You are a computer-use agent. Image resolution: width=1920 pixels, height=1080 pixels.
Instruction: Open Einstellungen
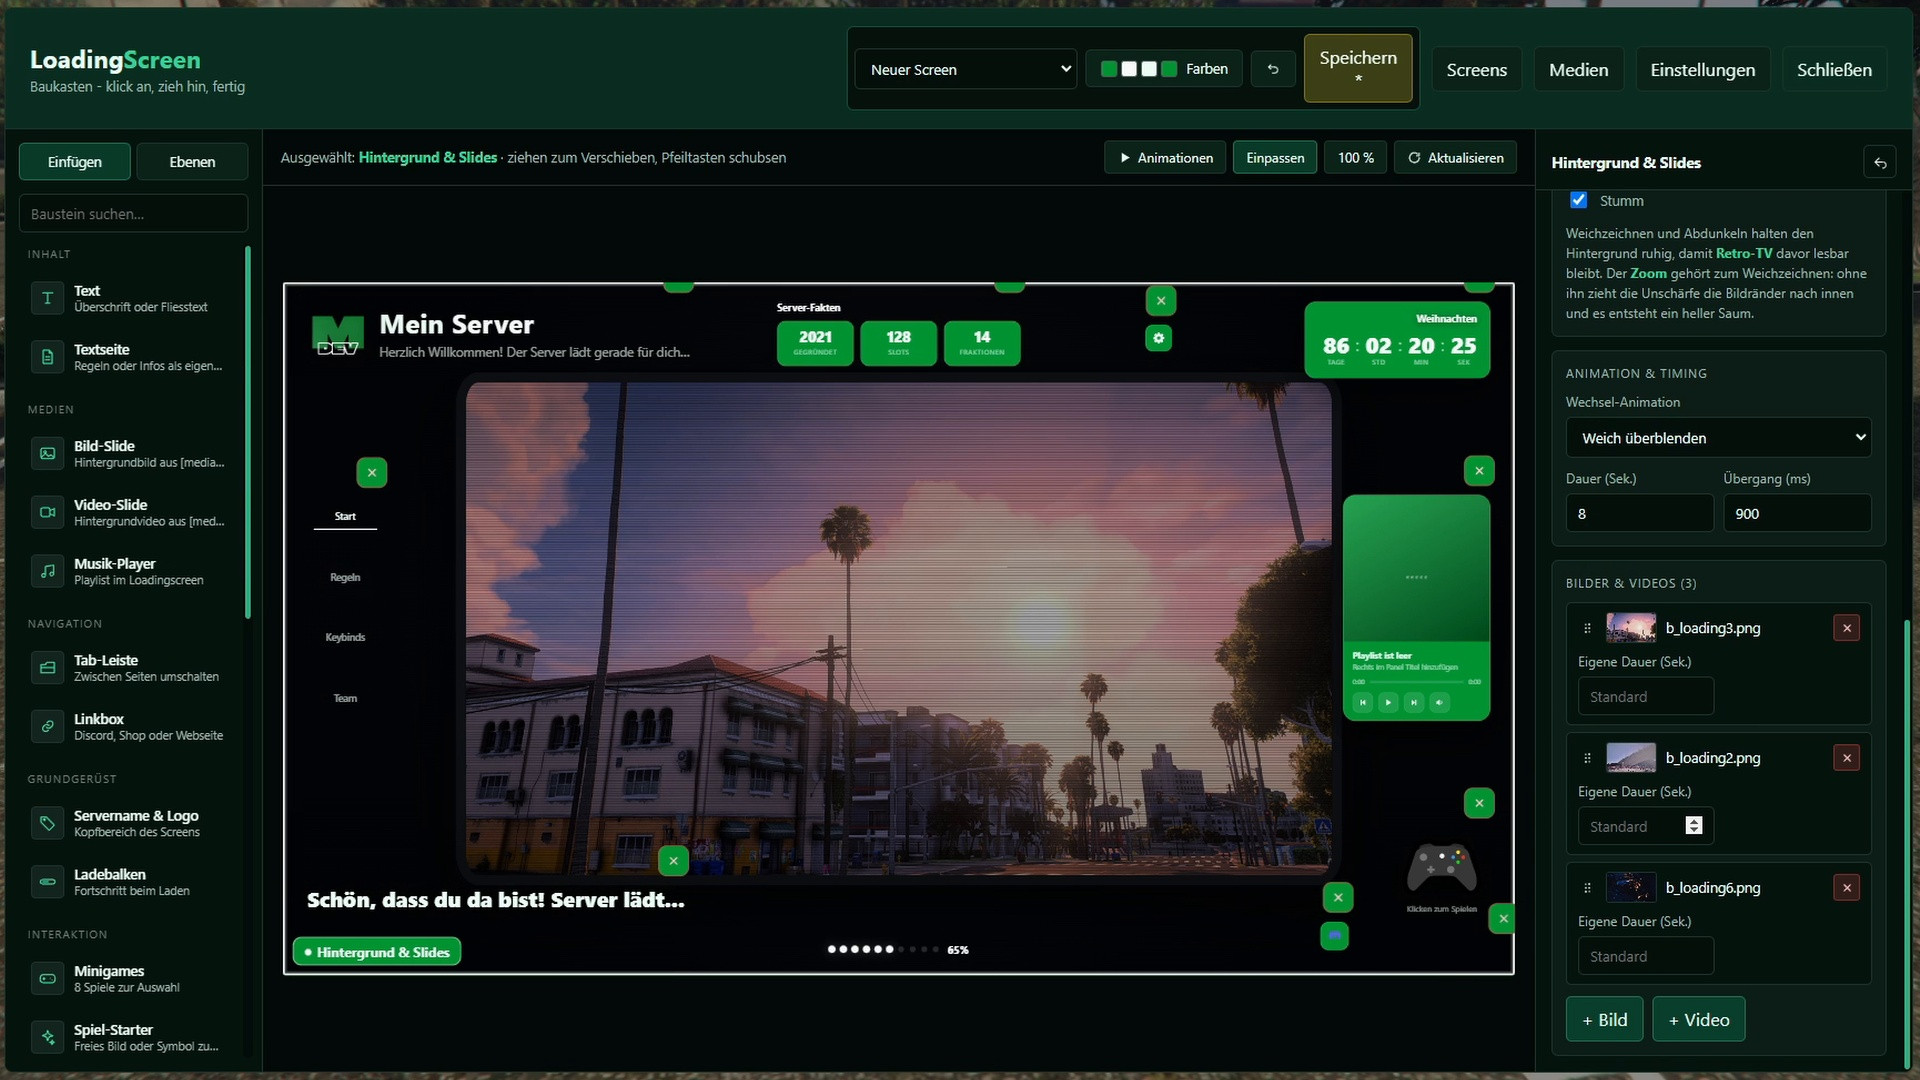(x=1702, y=70)
